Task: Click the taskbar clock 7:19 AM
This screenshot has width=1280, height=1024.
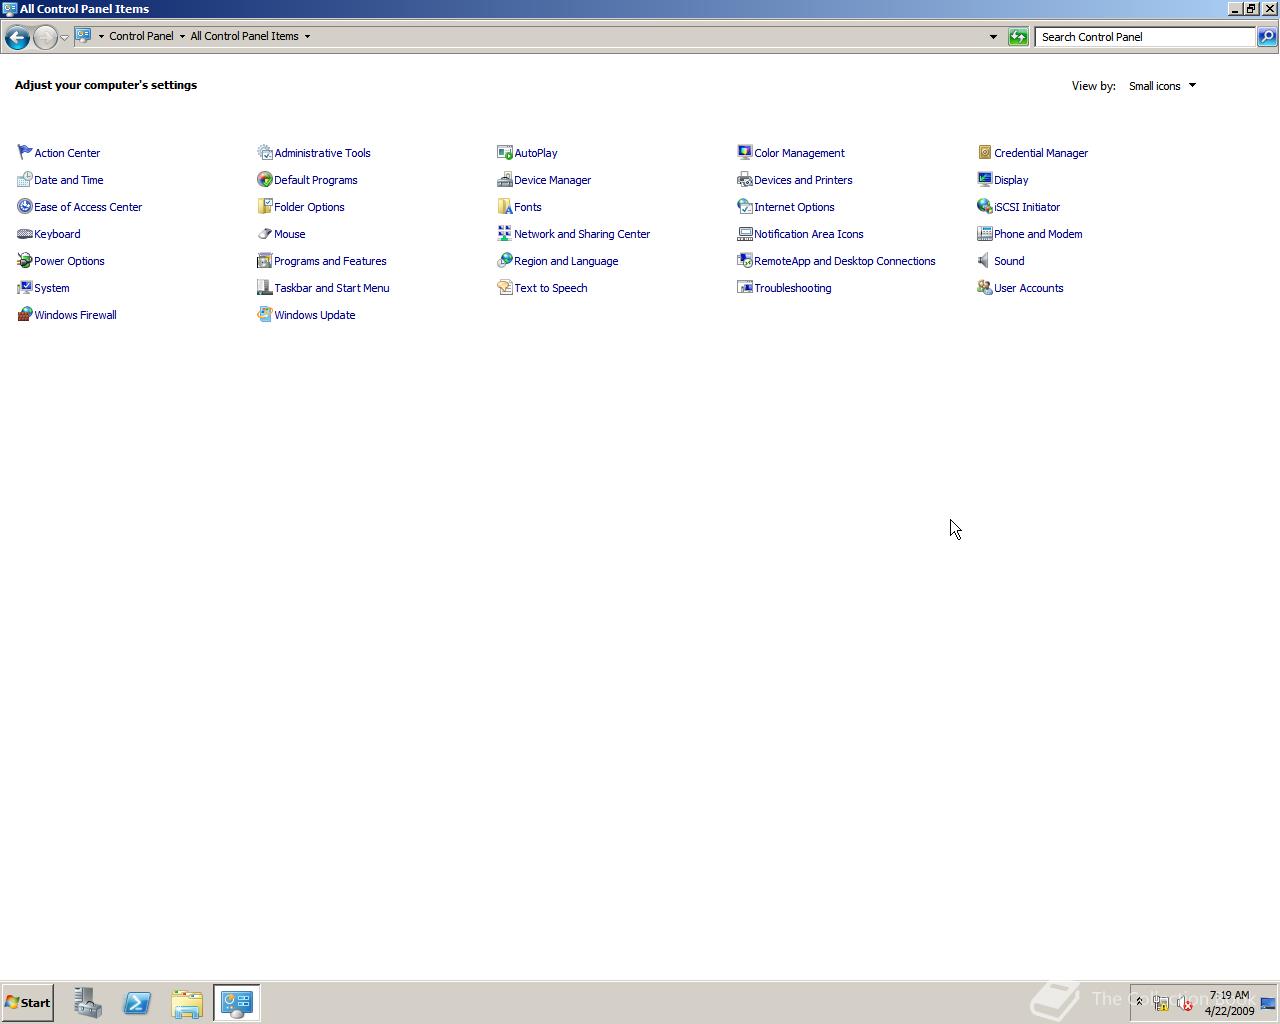Action: coord(1229,1003)
